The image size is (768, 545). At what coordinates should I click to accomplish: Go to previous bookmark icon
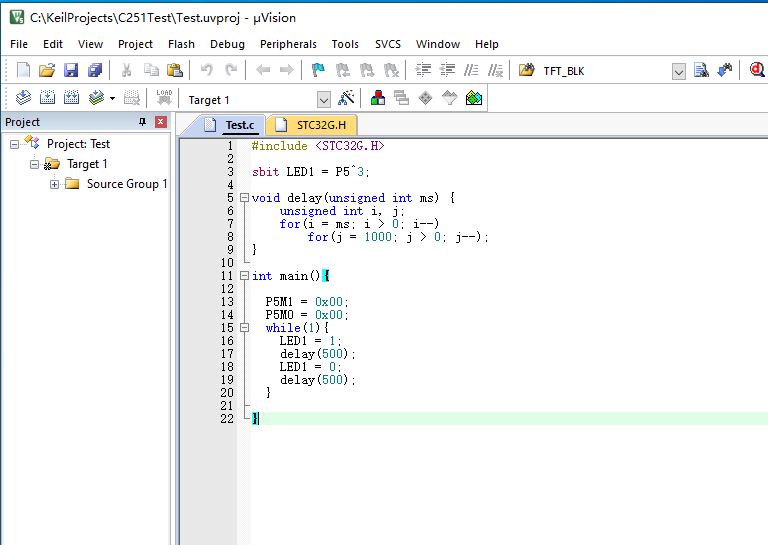click(342, 71)
